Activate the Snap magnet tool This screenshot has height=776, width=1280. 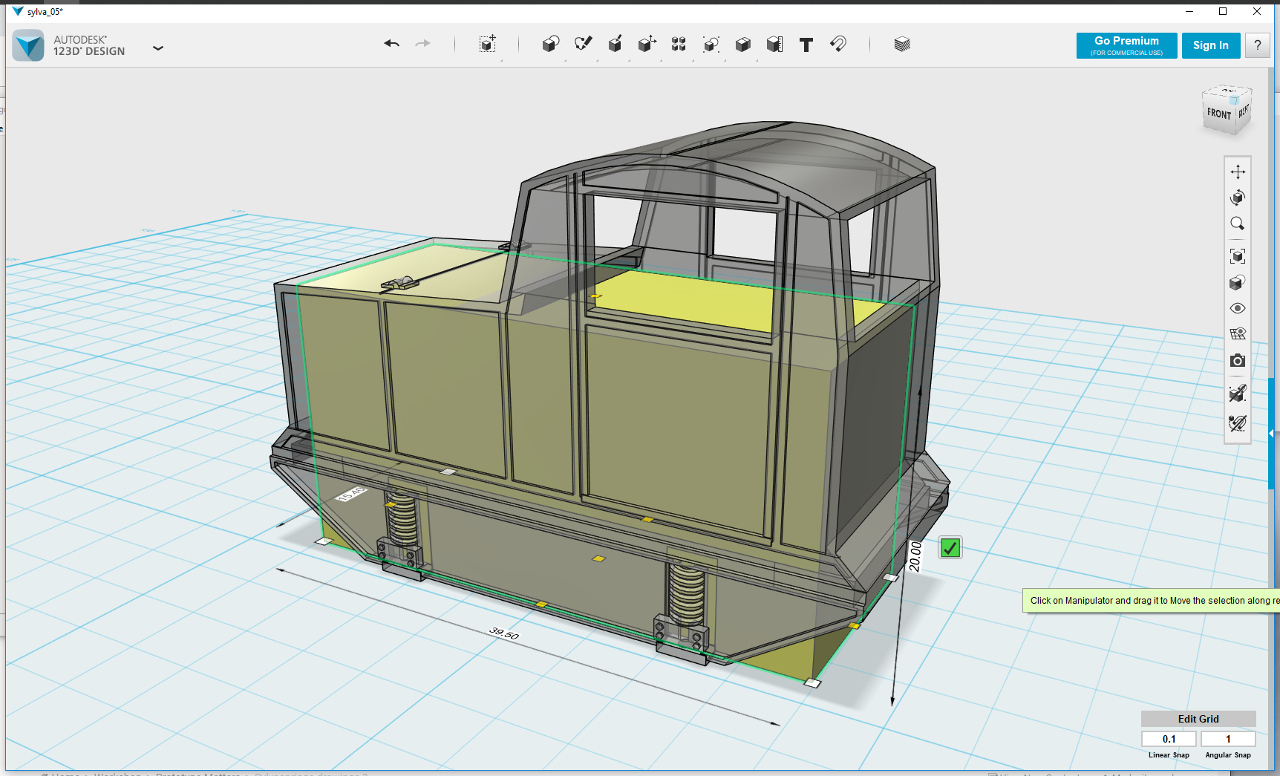point(838,44)
